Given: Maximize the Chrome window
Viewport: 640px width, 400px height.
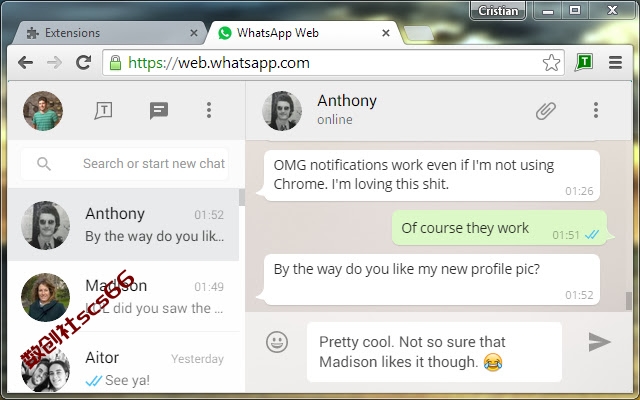Looking at the screenshot, I should point(575,11).
